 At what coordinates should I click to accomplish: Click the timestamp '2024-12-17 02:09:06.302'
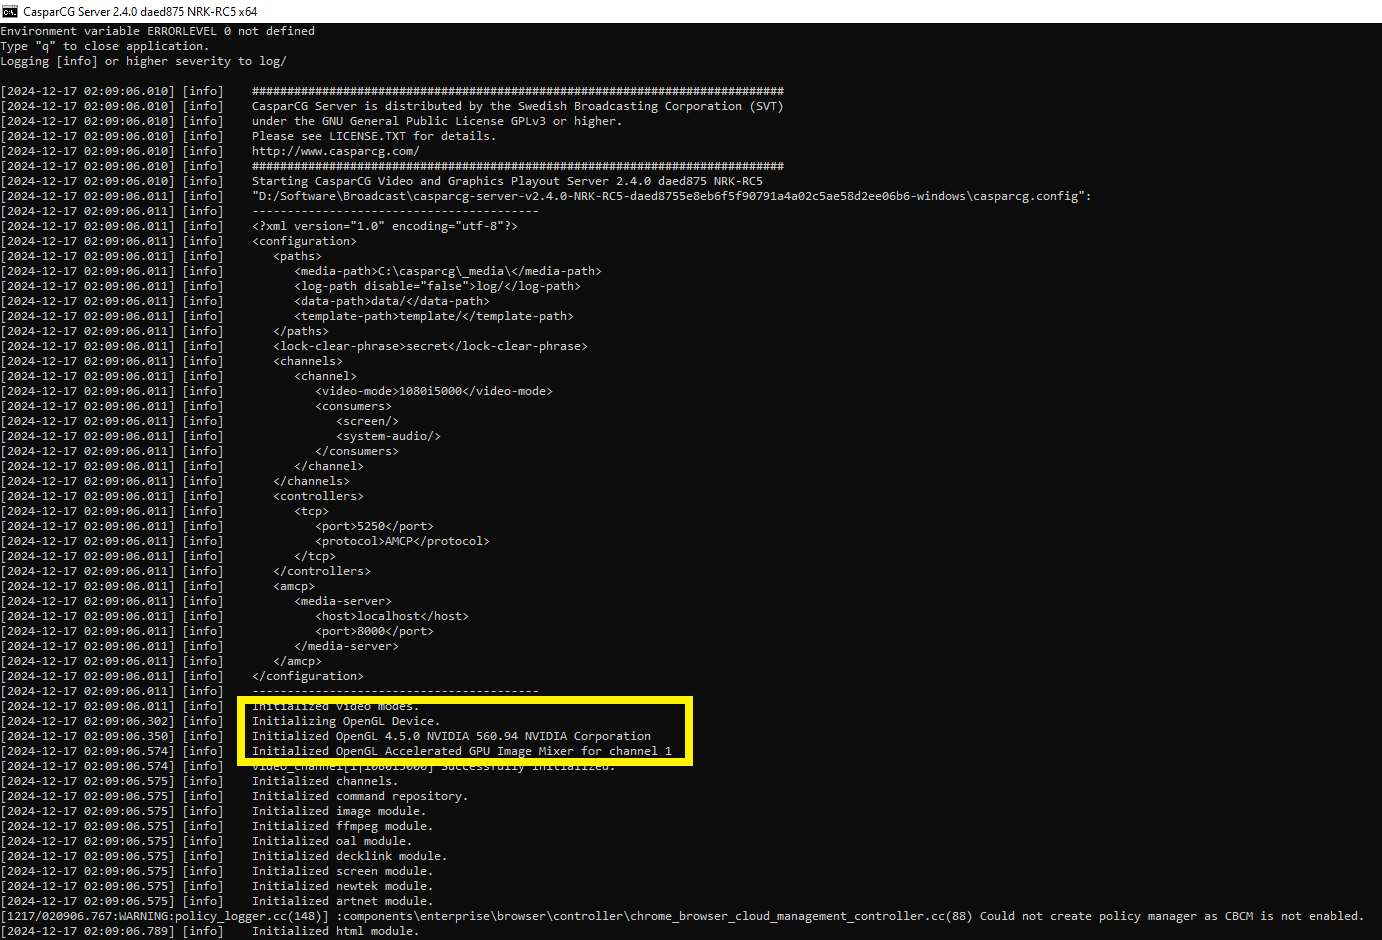[89, 721]
